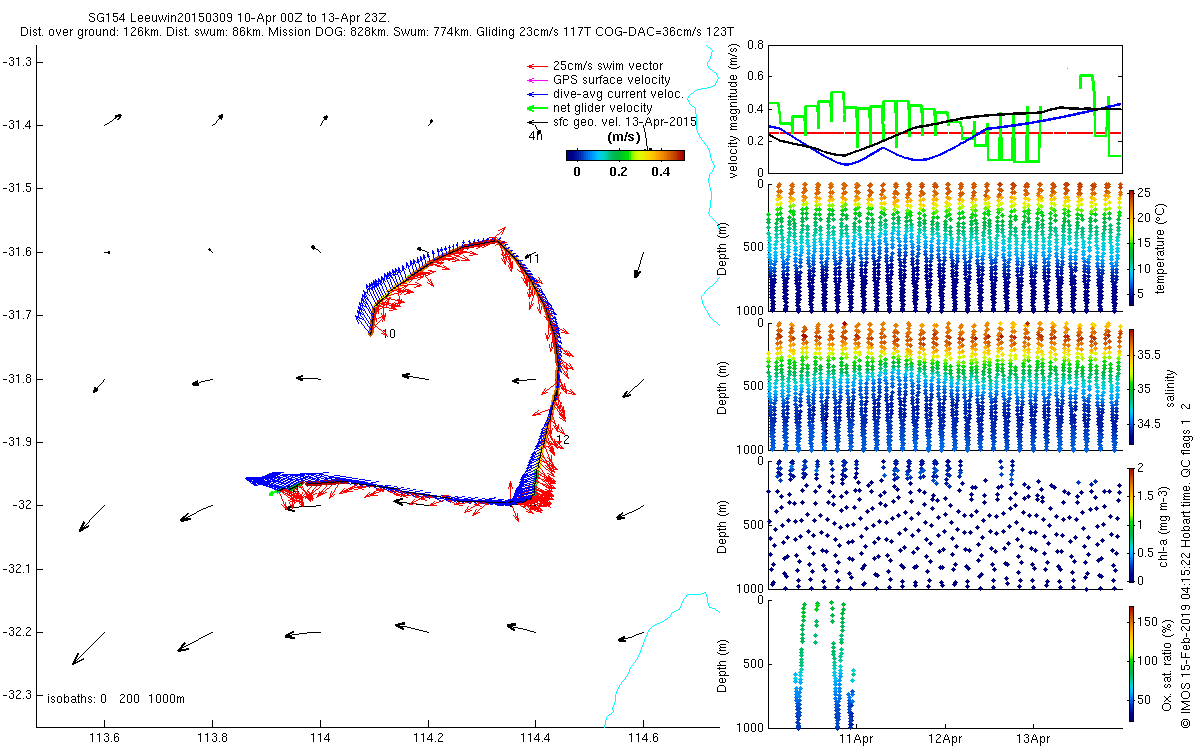Click the 11Apr date axis label
The image size is (1200, 750).
(x=856, y=740)
